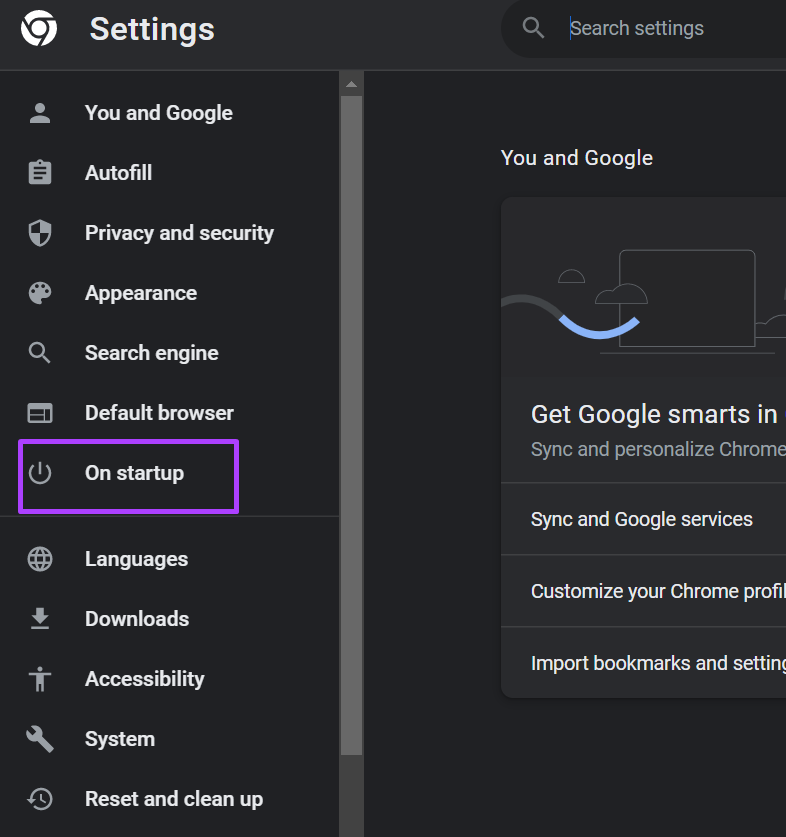Open the Default browser section
The image size is (786, 837).
click(159, 413)
